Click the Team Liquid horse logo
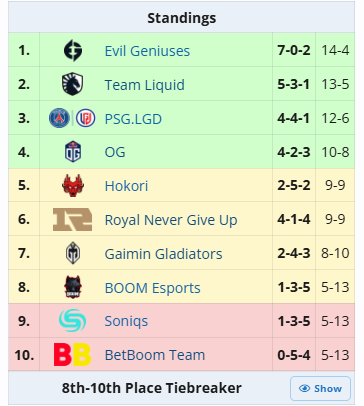 coord(73,84)
